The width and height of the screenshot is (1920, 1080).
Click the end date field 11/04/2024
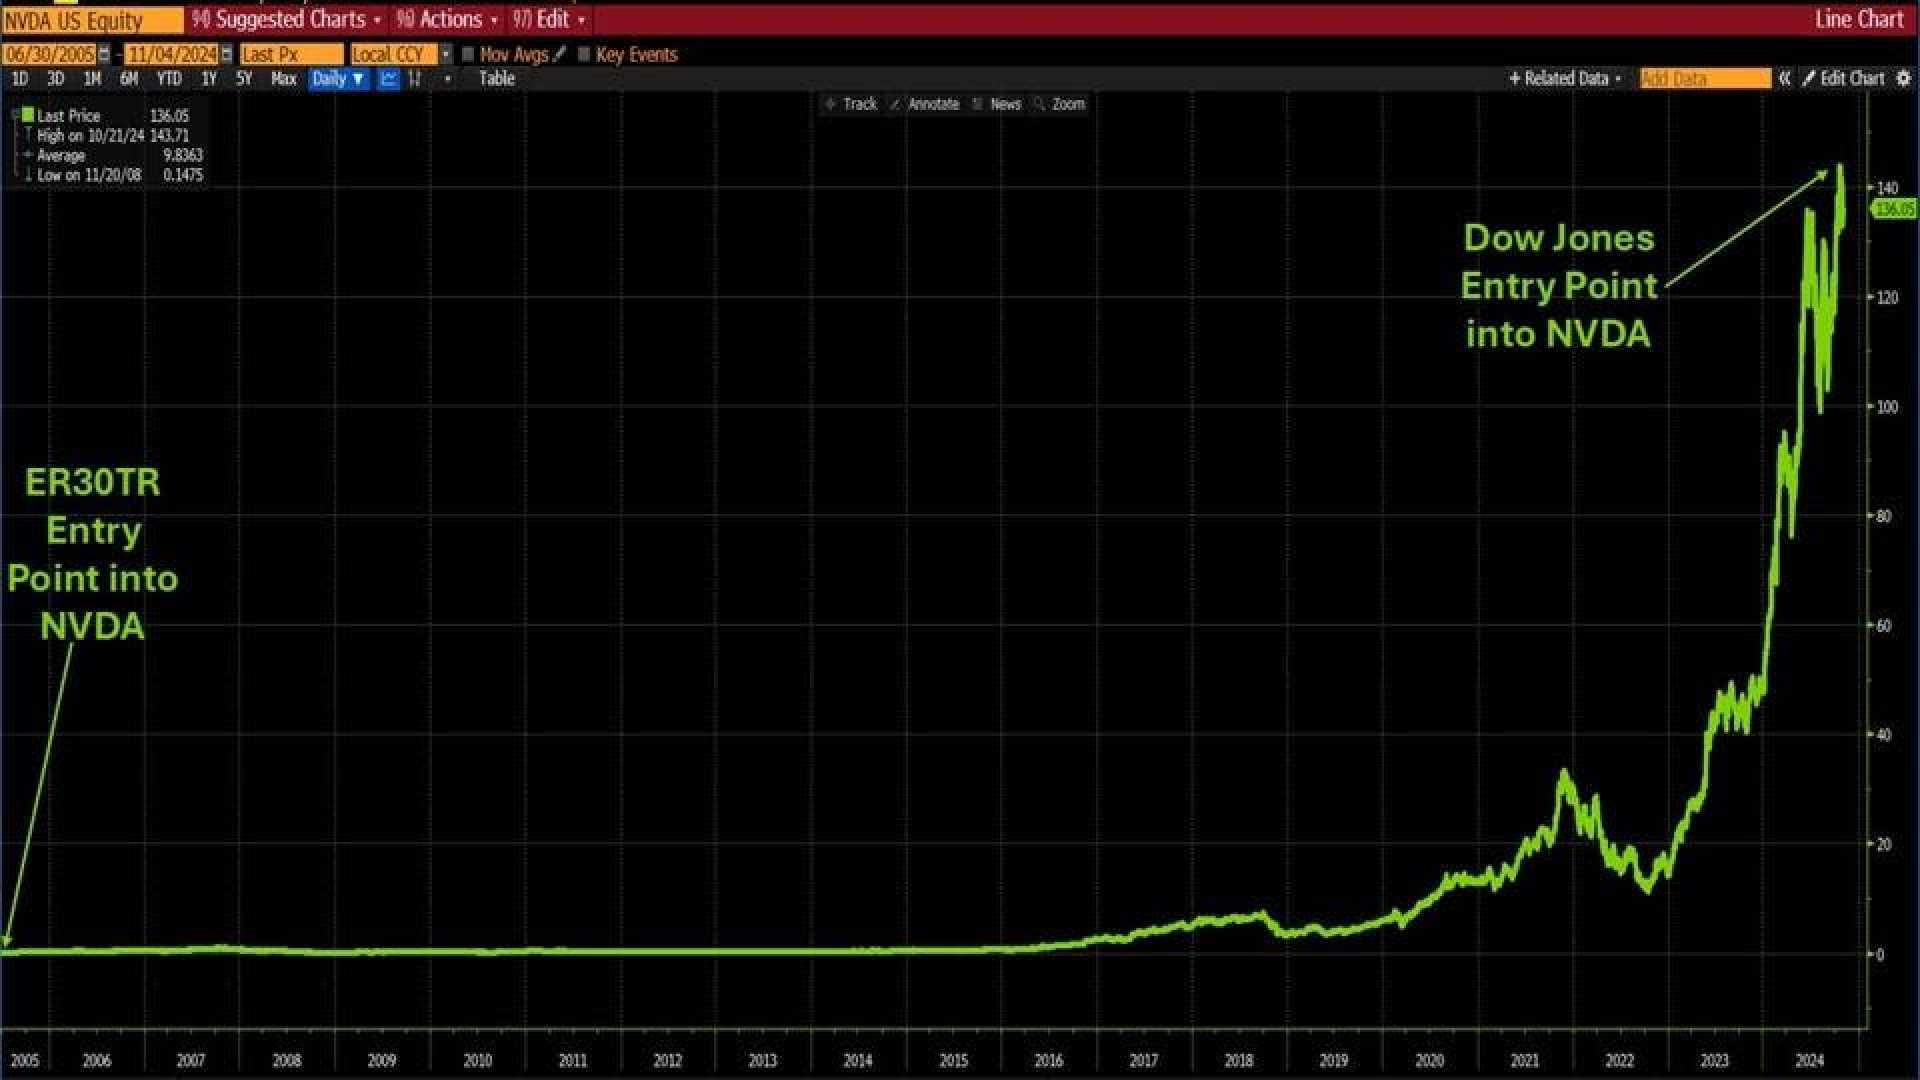pos(172,54)
